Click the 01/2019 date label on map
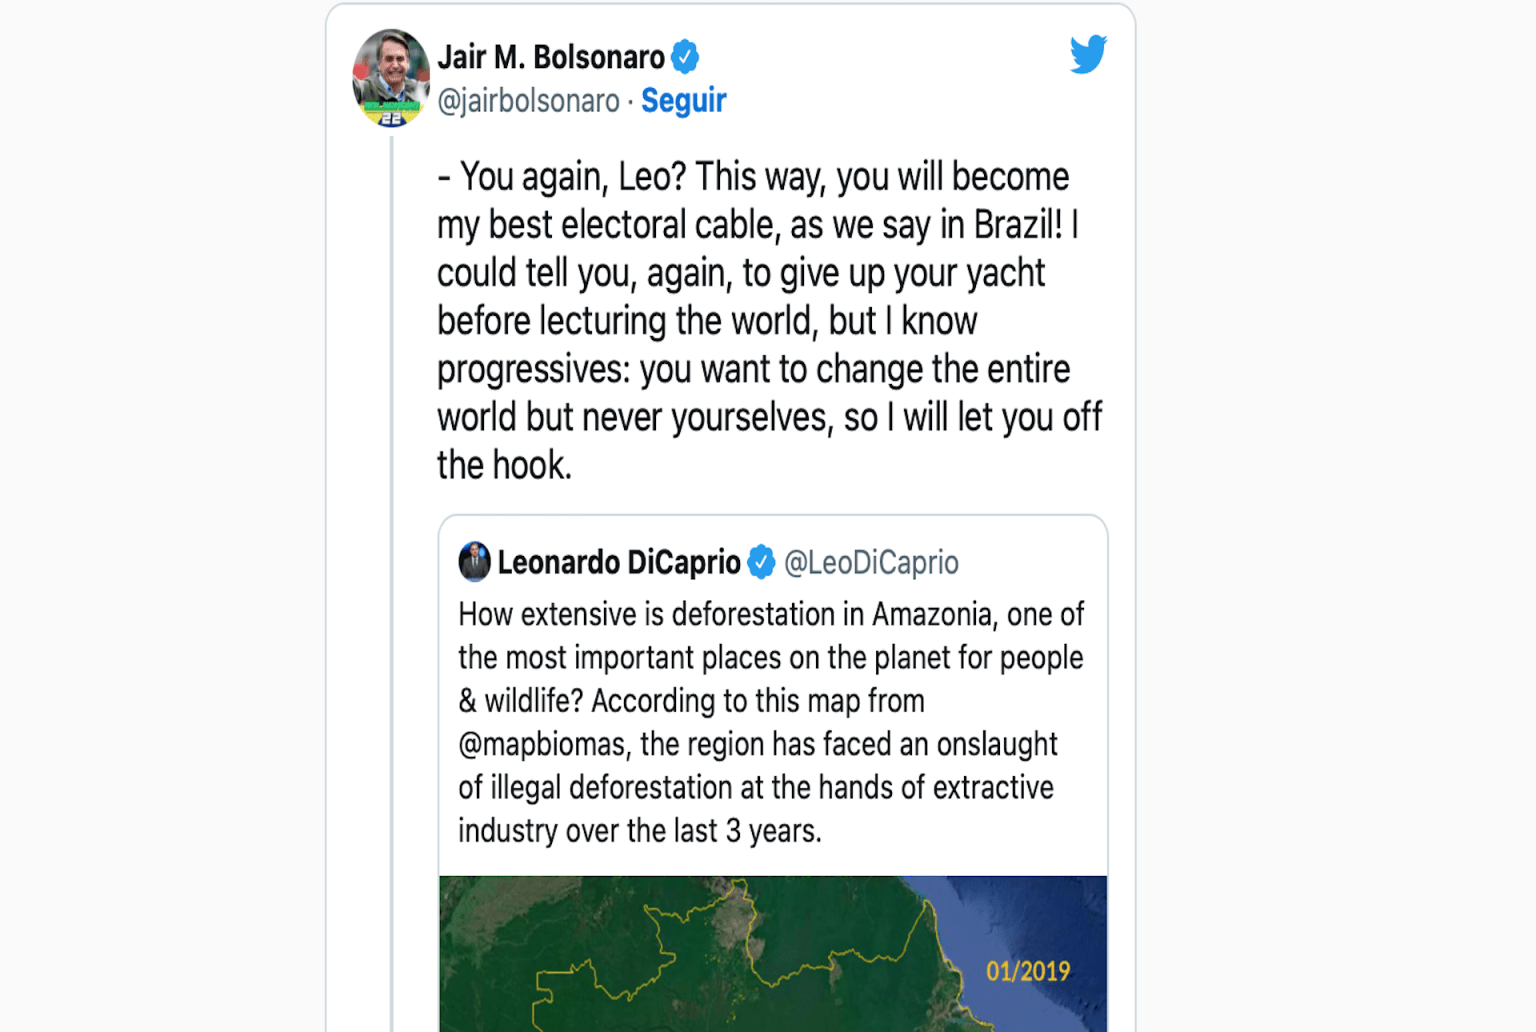The image size is (1536, 1032). pos(1027,971)
